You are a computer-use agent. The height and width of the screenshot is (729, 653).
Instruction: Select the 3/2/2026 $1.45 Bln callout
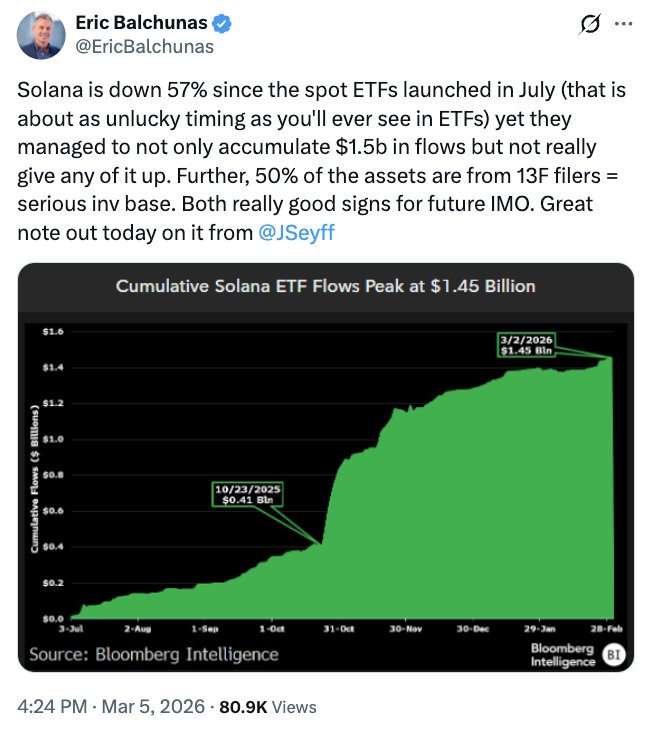526,345
